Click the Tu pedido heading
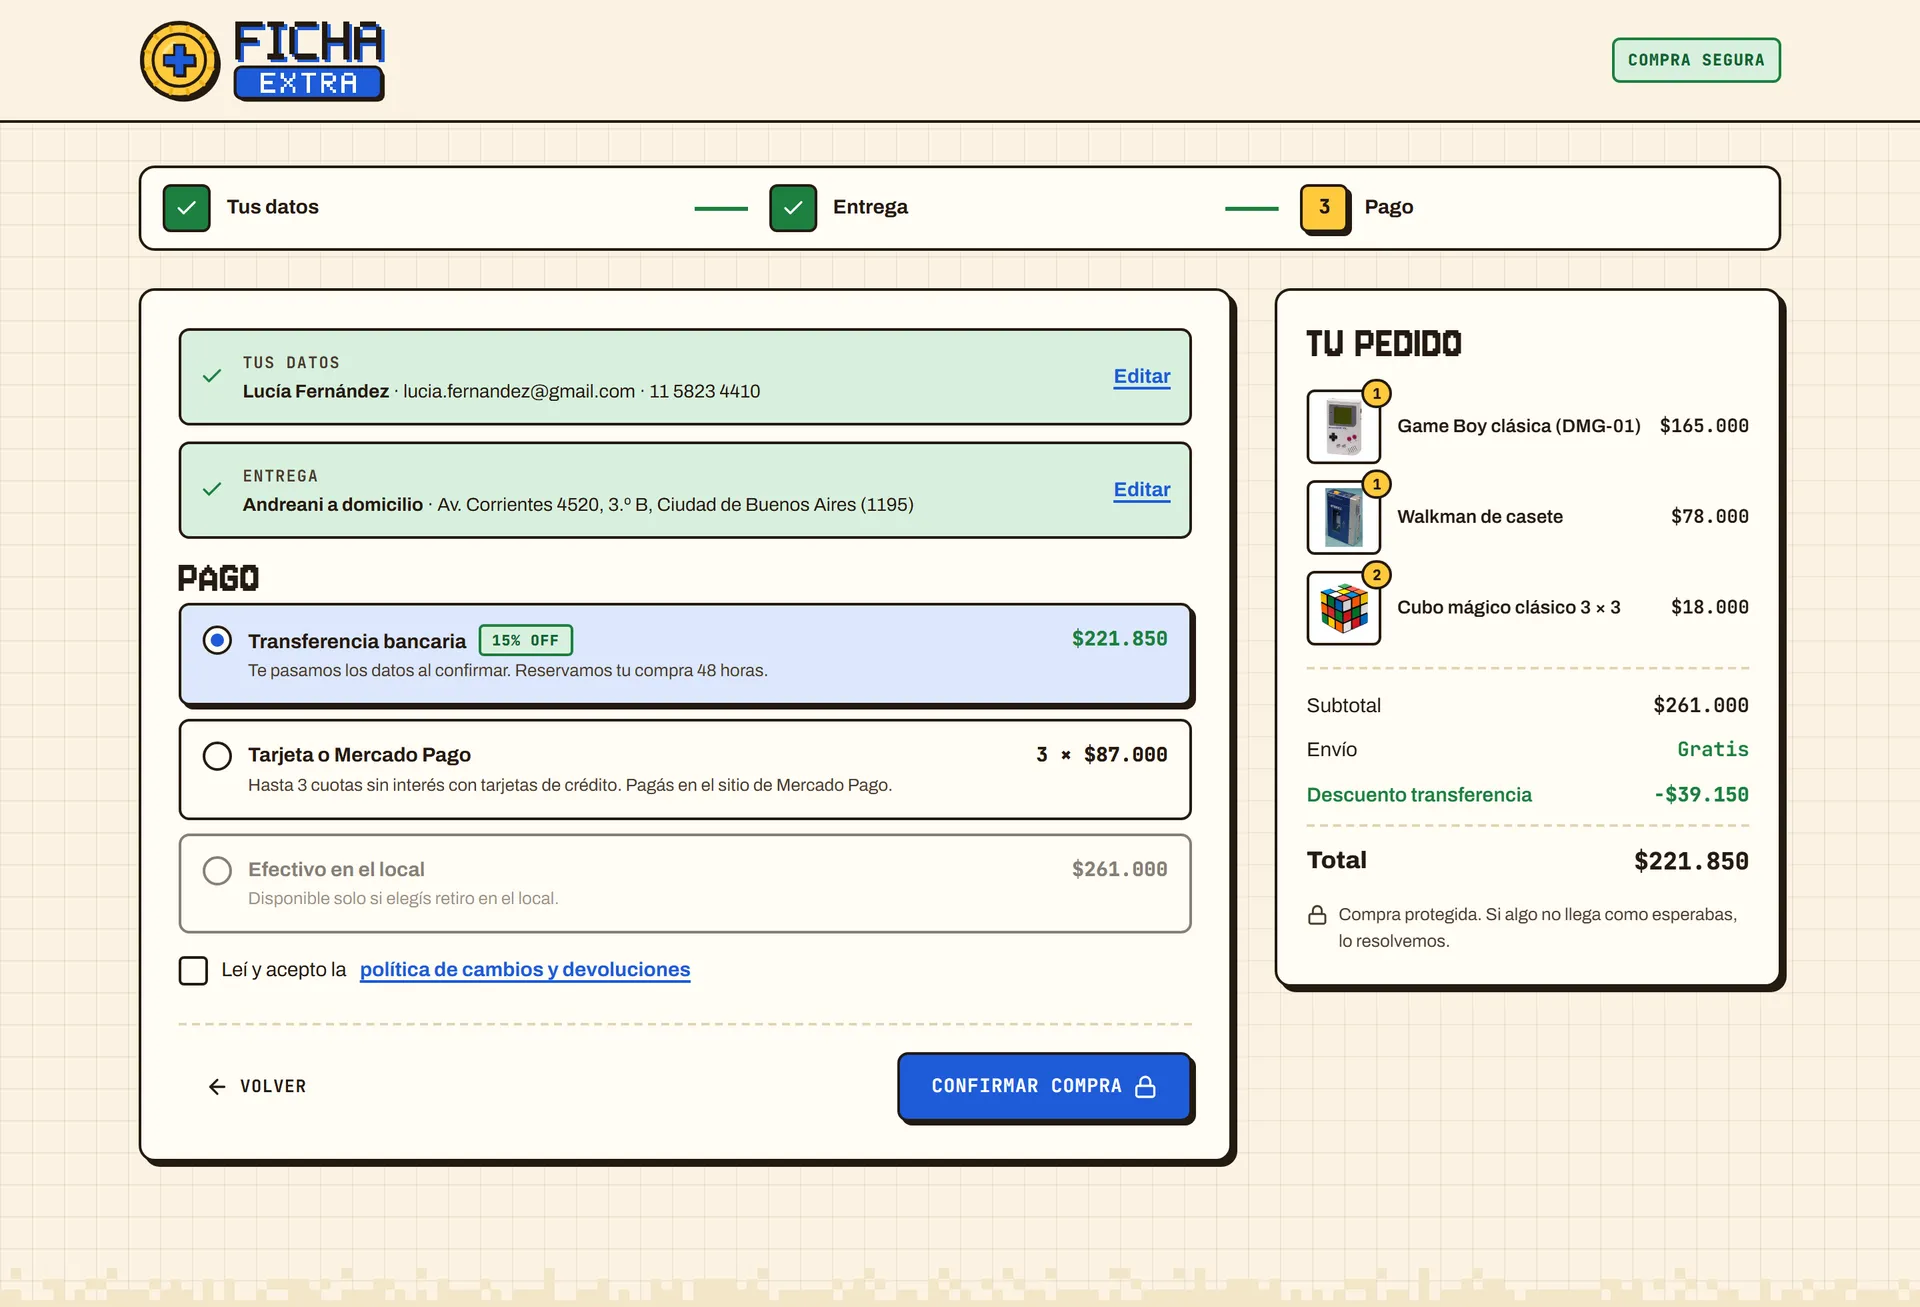Screen dimensions: 1920x1307 pos(1384,344)
